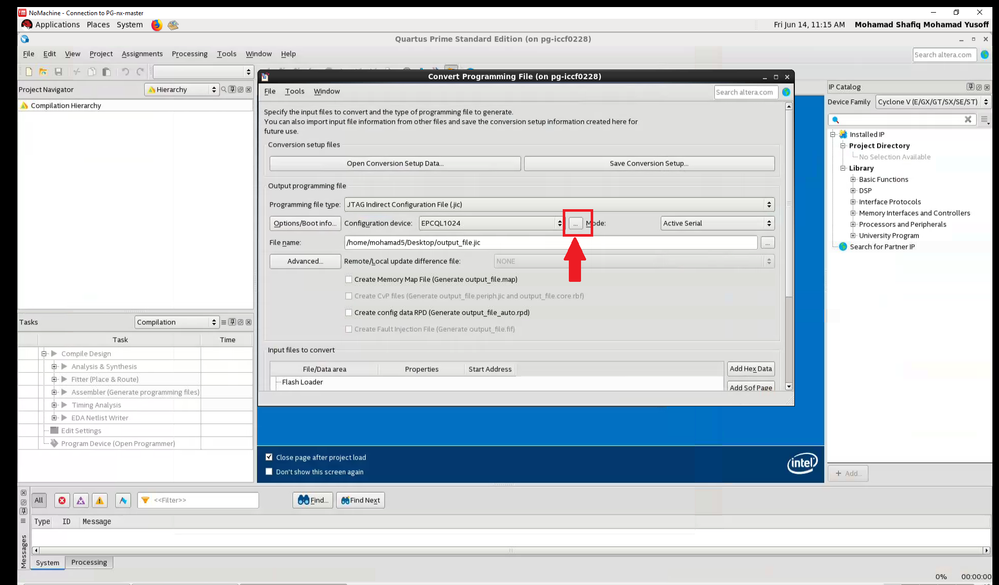Toggle the All messages filter button
This screenshot has width=999, height=585.
[x=39, y=500]
